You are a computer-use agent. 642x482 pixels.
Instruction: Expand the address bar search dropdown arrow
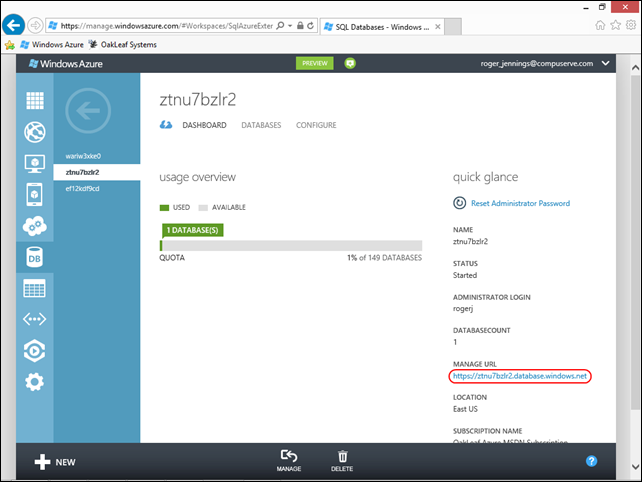290,26
